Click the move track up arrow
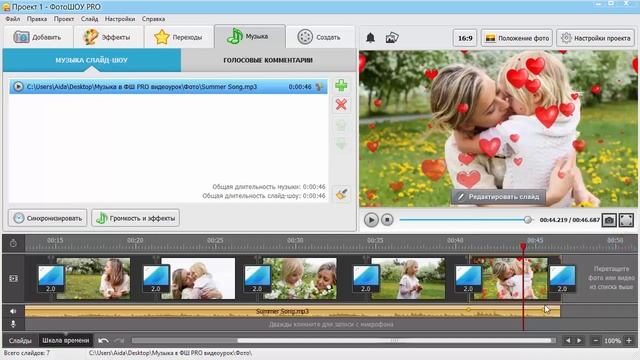Image resolution: width=640 pixels, height=360 pixels. 341,124
